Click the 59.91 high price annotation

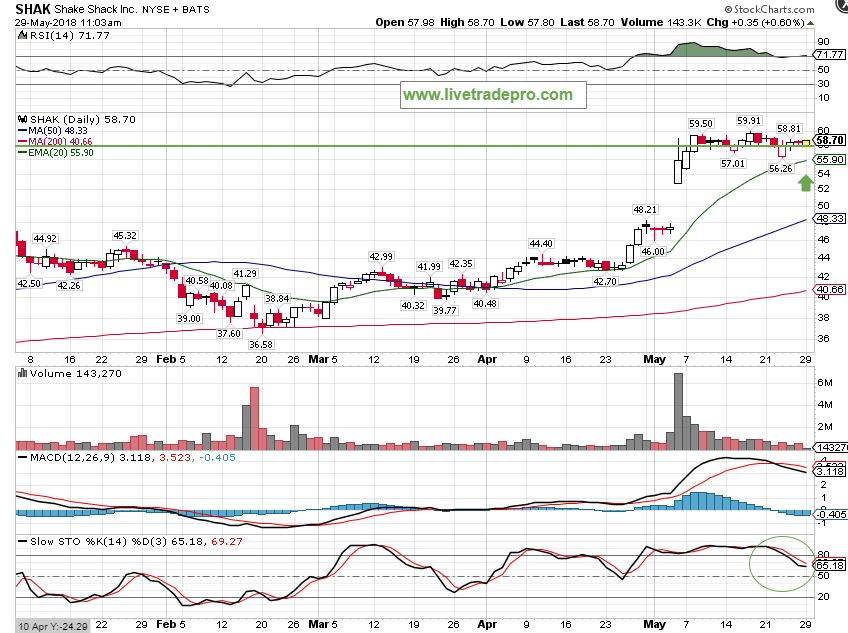[749, 120]
